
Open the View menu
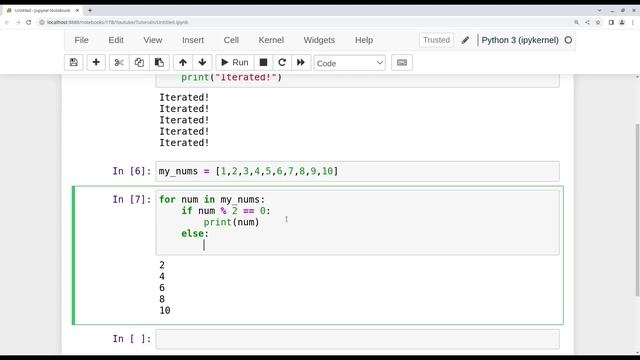coord(153,40)
